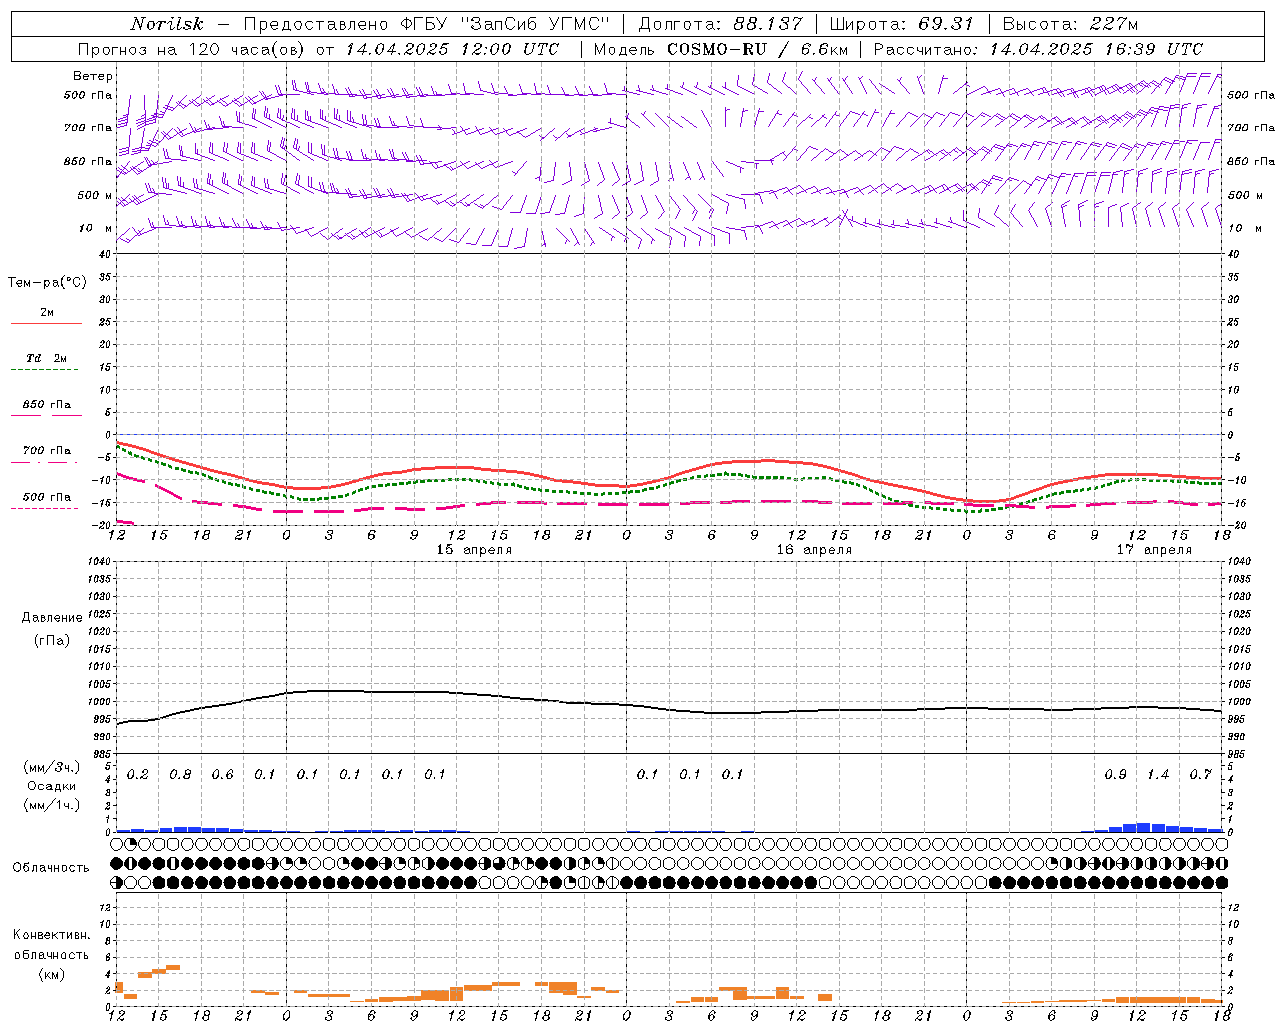1280x1024 pixels.
Task: Click the 500 гПа temperature legend dashed line
Action: (x=44, y=508)
